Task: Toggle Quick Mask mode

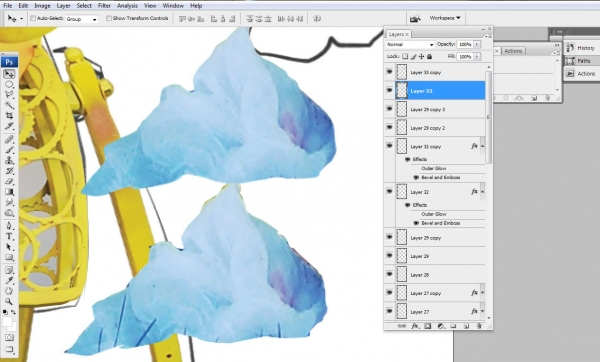Action: [x=9, y=338]
